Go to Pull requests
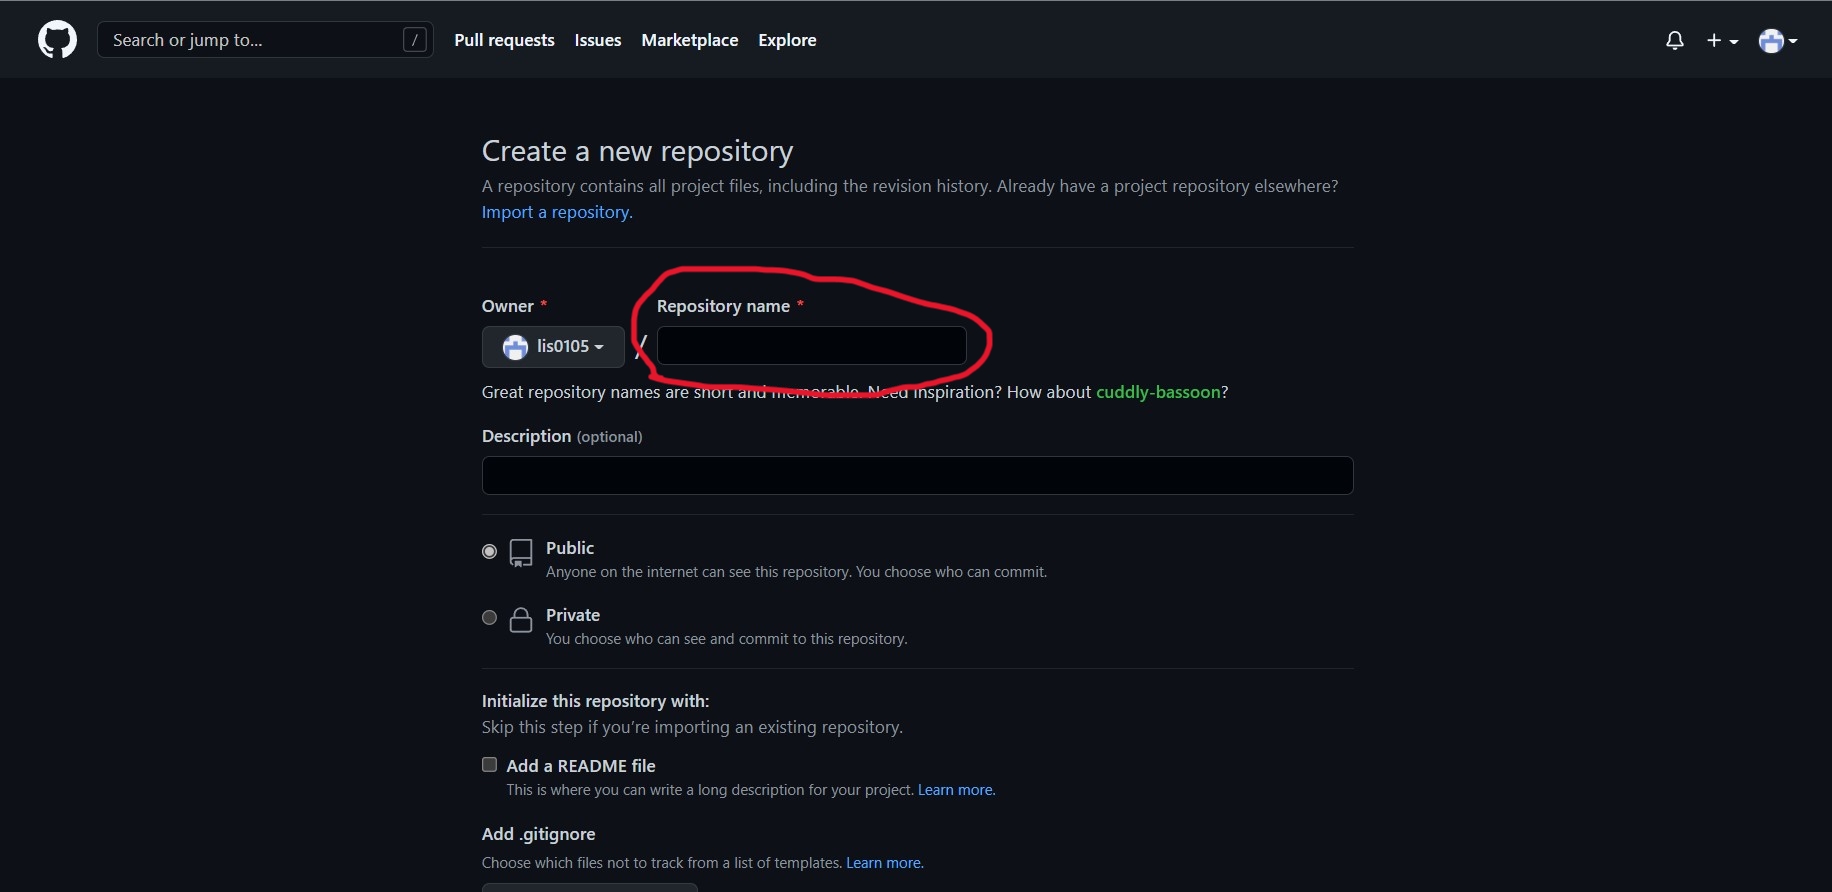The height and width of the screenshot is (892, 1832). coord(504,40)
